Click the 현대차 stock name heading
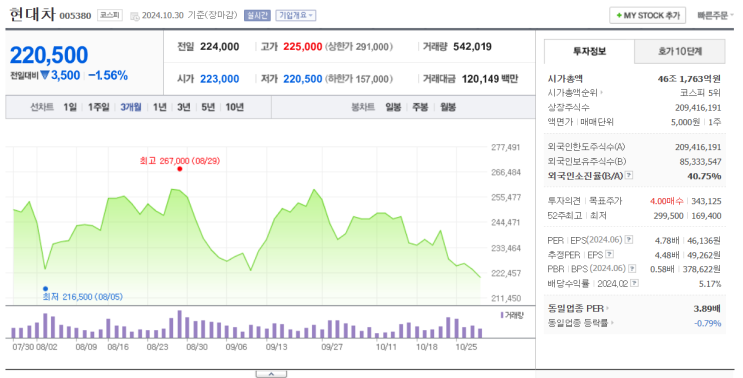Screen dimensions: 743x378 pyautogui.click(x=32, y=14)
